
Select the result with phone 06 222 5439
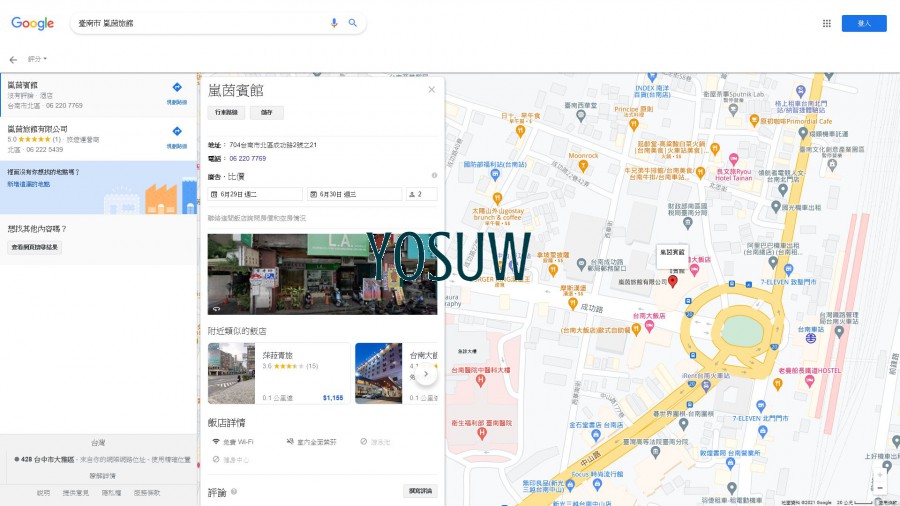click(98, 139)
